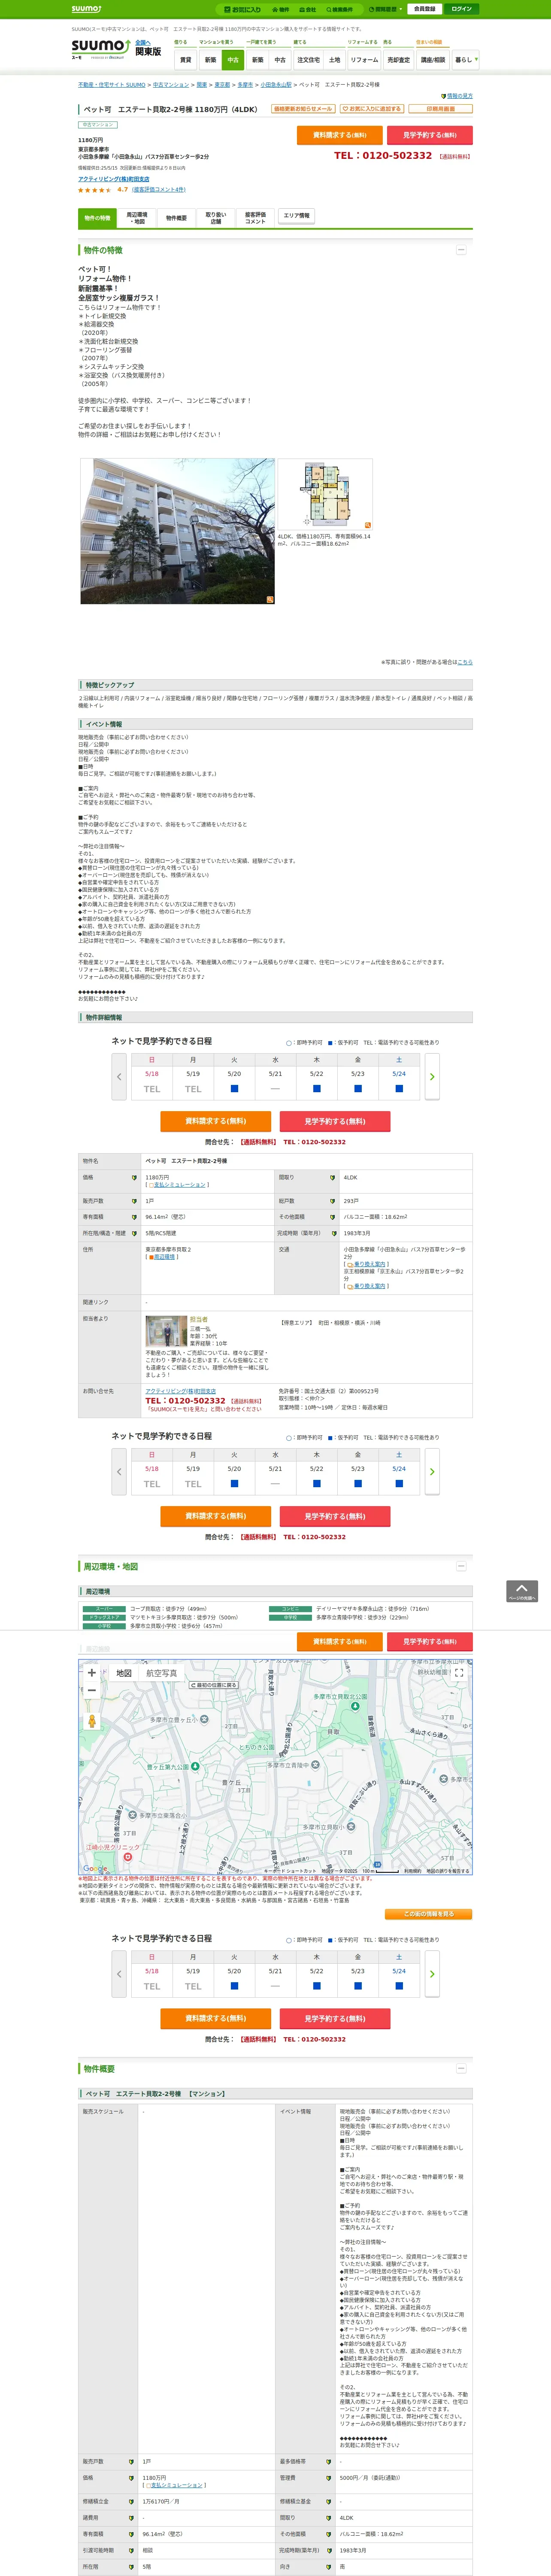Click the ページの先頭へ back-to-top button
The width and height of the screenshot is (551, 2576).
point(522,1591)
